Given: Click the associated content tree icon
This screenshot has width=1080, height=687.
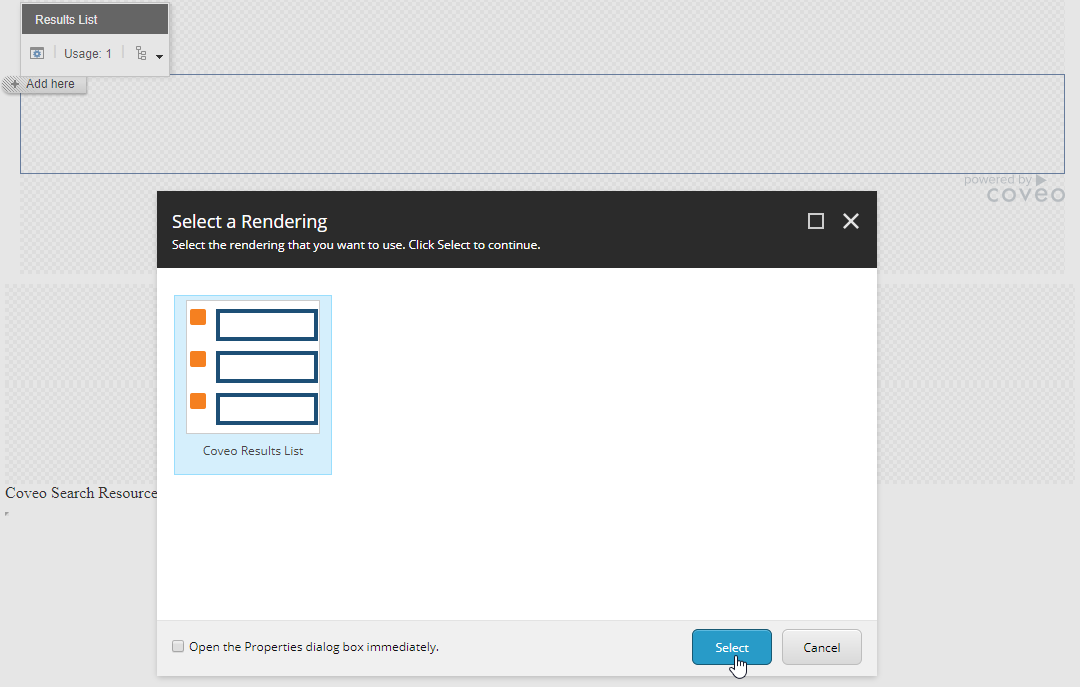Looking at the screenshot, I should [142, 53].
